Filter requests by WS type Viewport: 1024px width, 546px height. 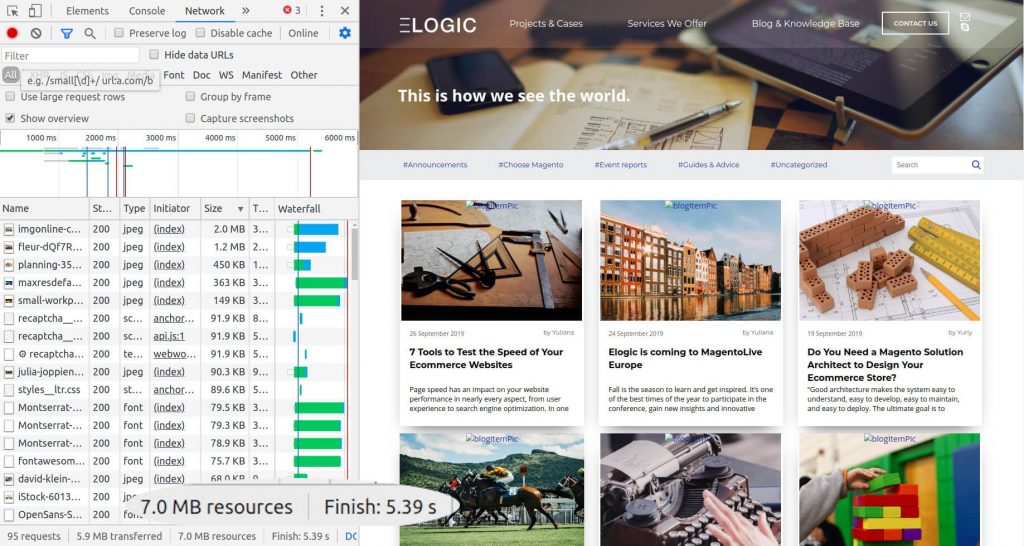(226, 75)
